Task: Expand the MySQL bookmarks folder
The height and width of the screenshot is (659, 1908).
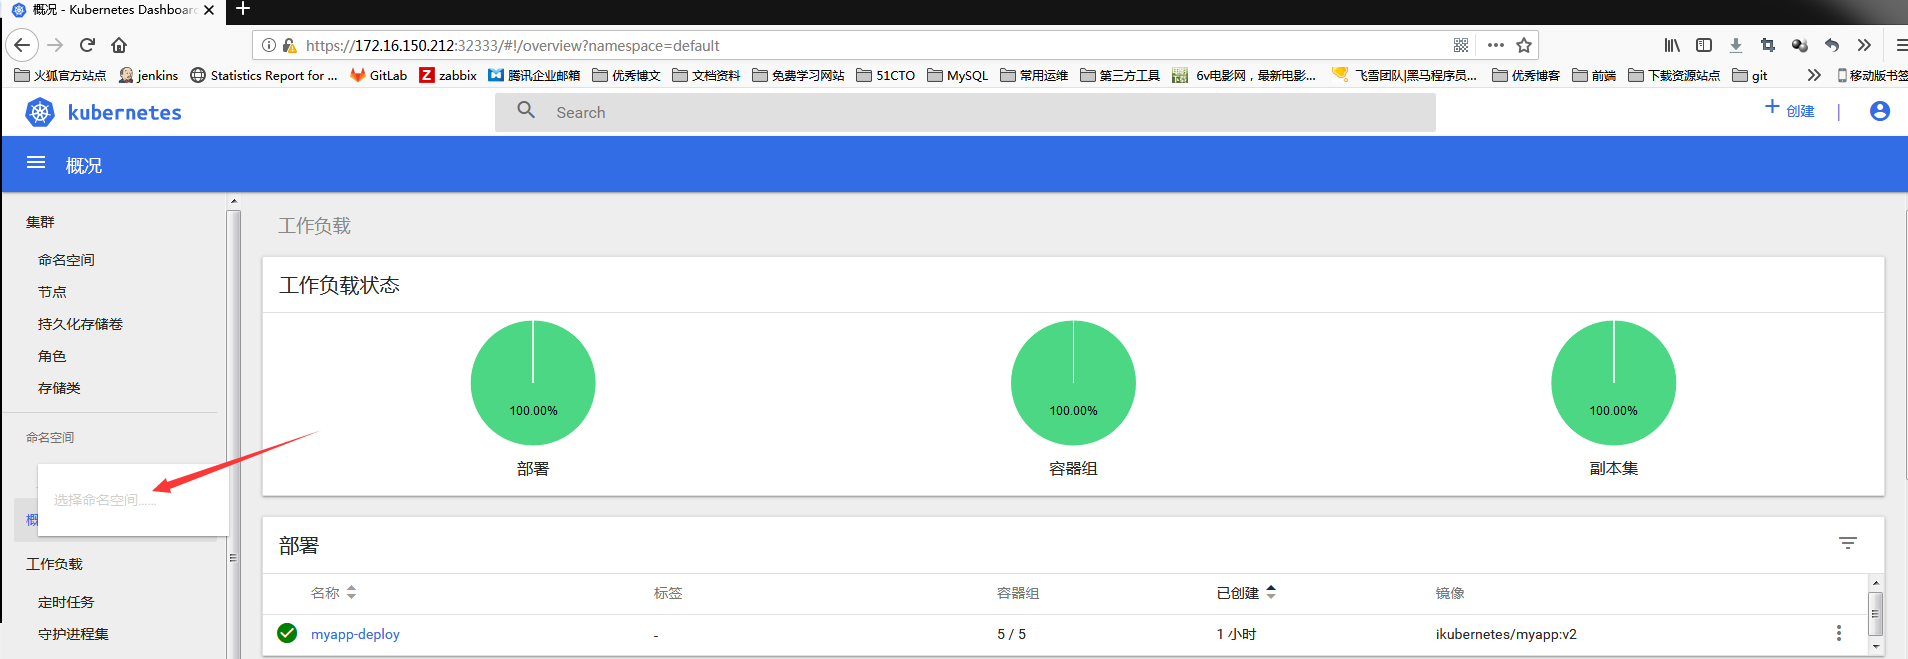Action: [957, 75]
